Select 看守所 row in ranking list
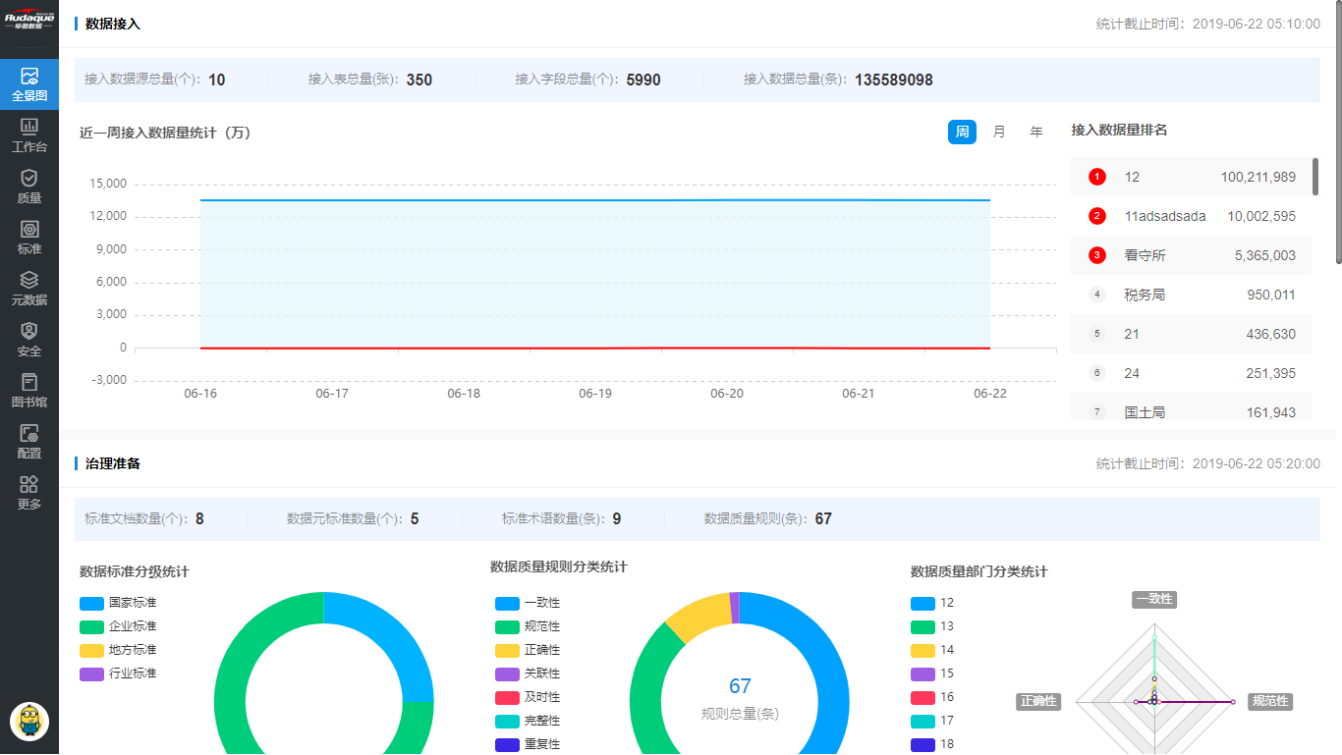The image size is (1342, 755). 1191,255
